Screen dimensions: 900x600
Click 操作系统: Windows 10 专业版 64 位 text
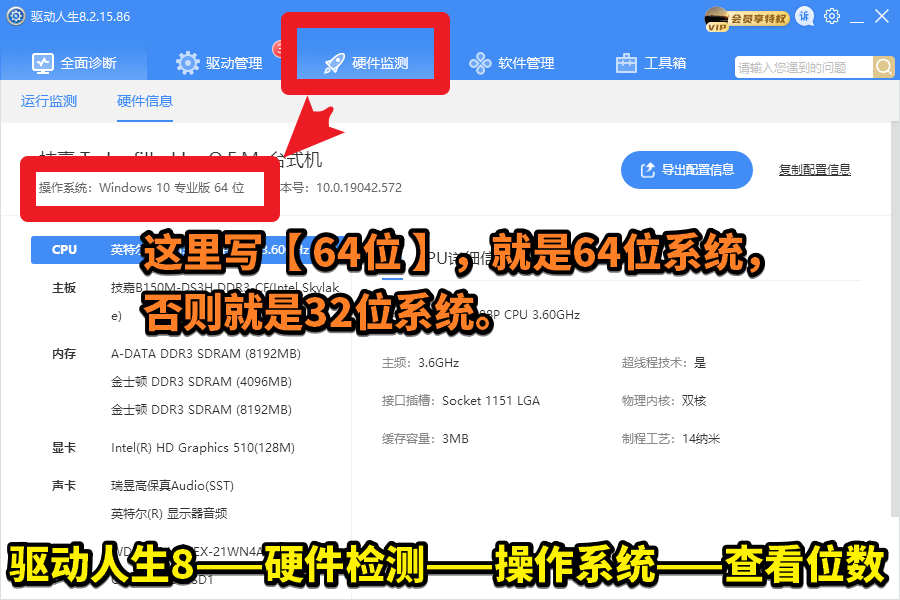(x=142, y=188)
